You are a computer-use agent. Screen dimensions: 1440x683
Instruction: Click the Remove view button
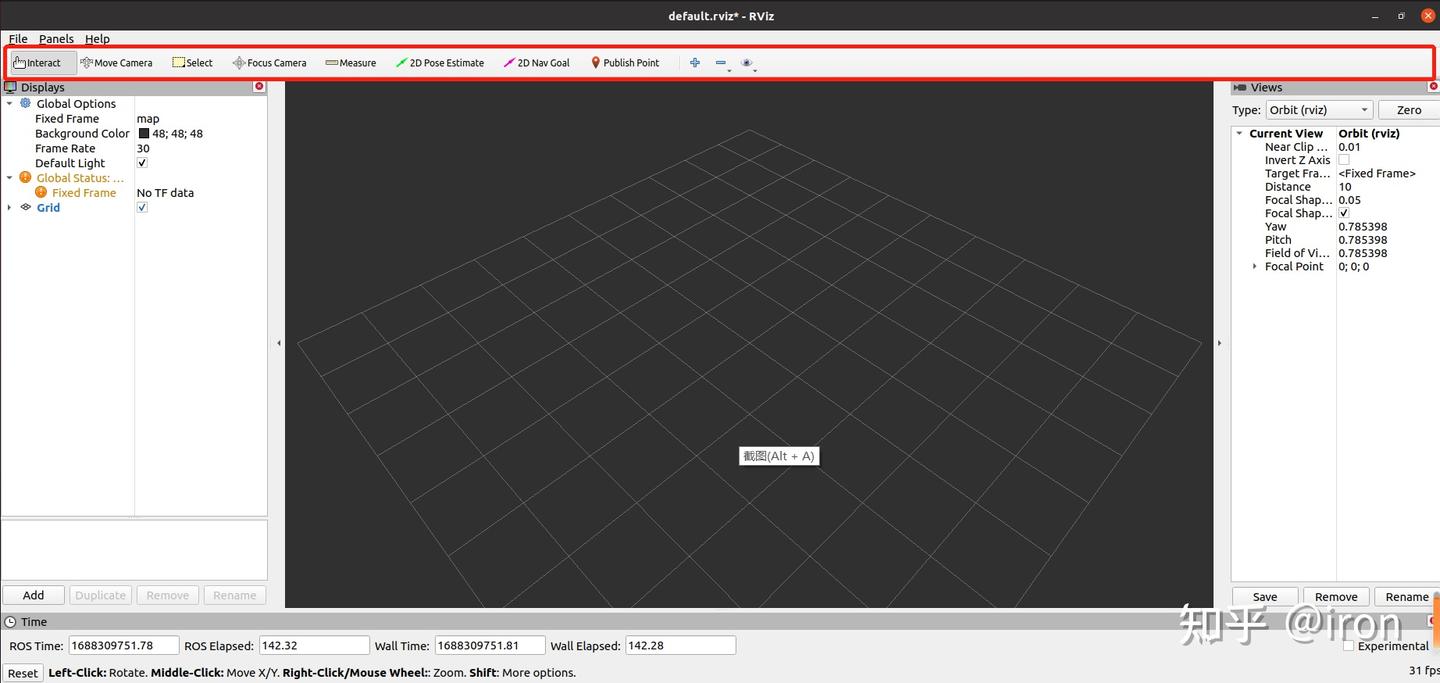click(x=1336, y=597)
